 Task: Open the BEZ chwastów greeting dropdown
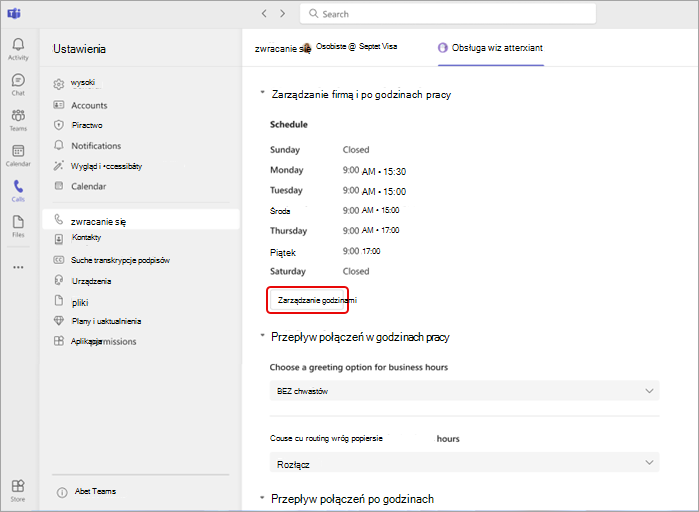(465, 391)
